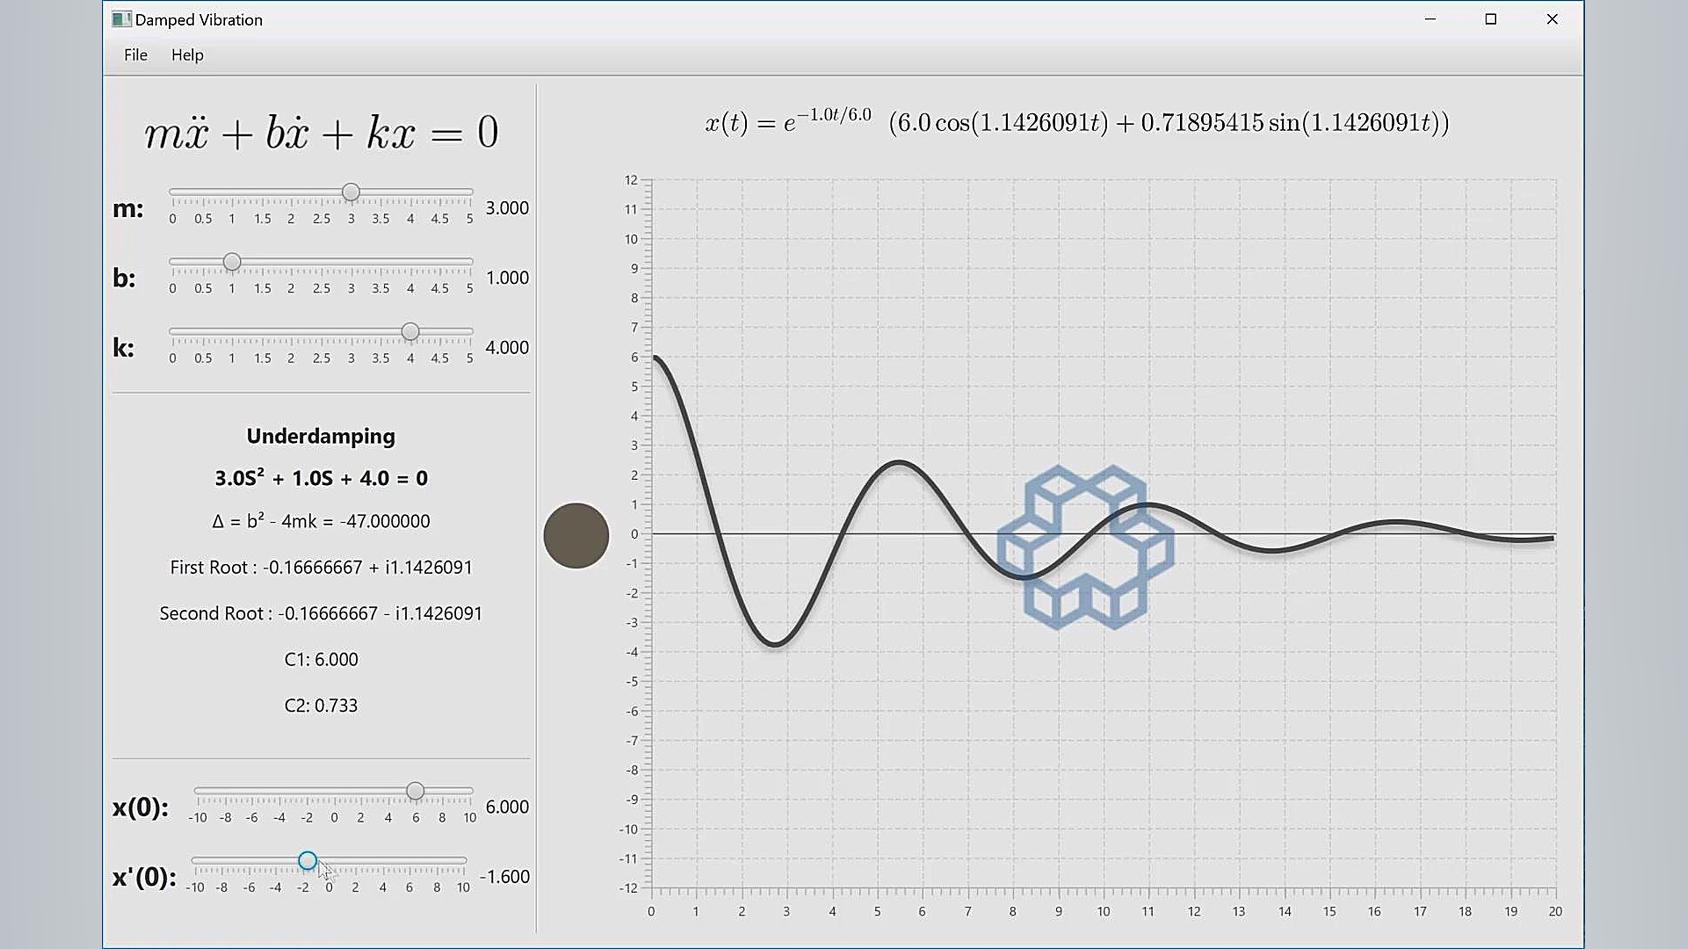Click the Underdamping classification label
Image resolution: width=1688 pixels, height=949 pixels.
[321, 435]
